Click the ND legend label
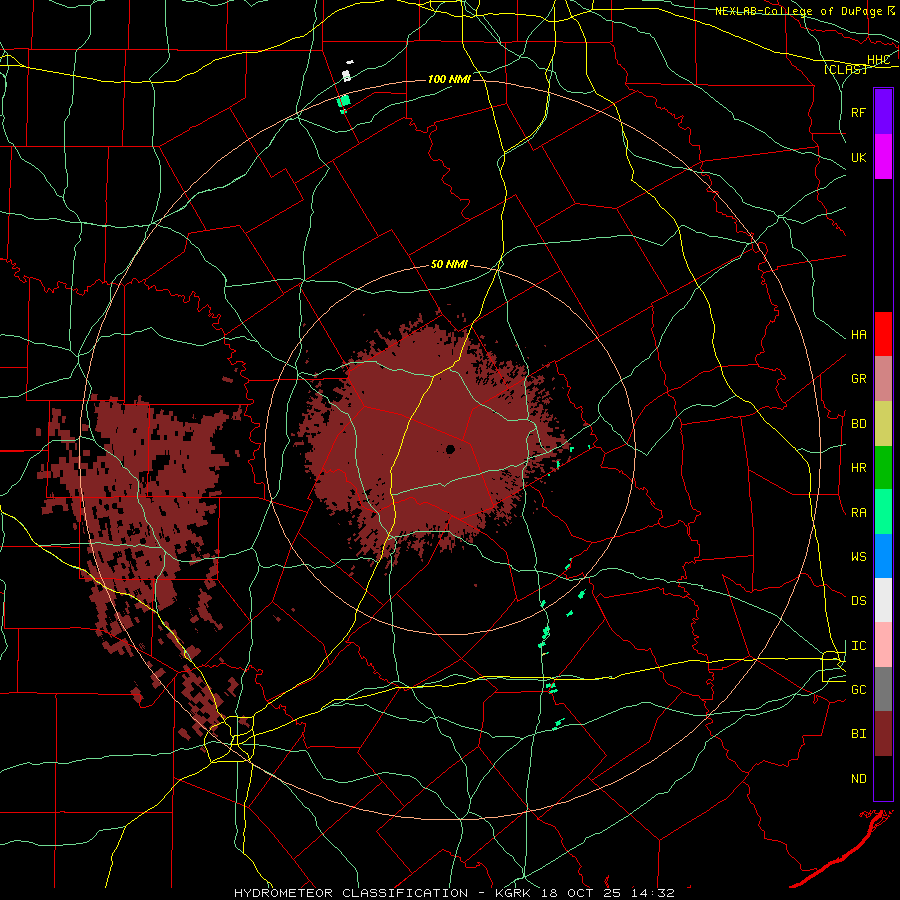The width and height of the screenshot is (900, 900). [859, 779]
